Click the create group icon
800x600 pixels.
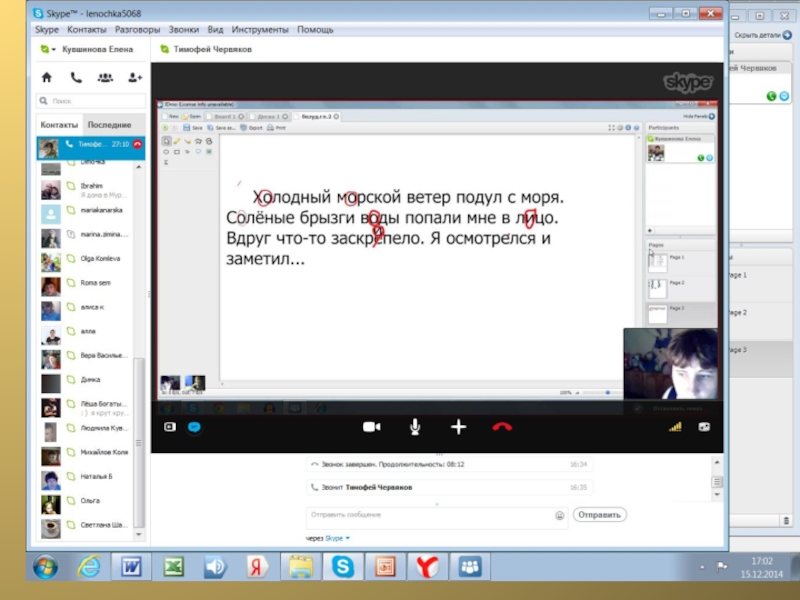click(105, 77)
